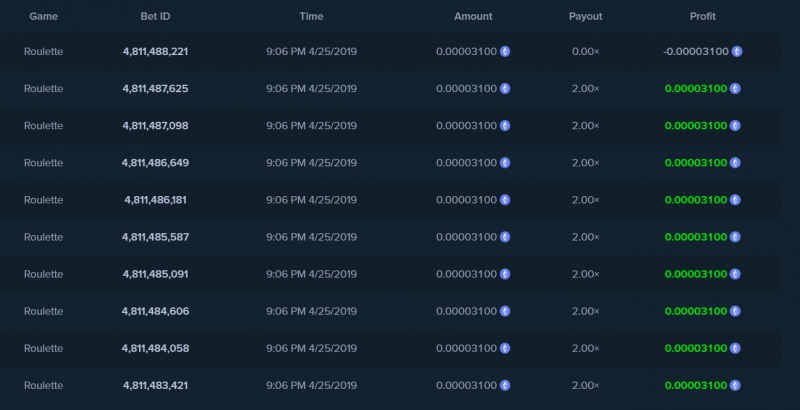Click Roulette in the 4,811,488,221 row
The image size is (800, 410).
43,52
